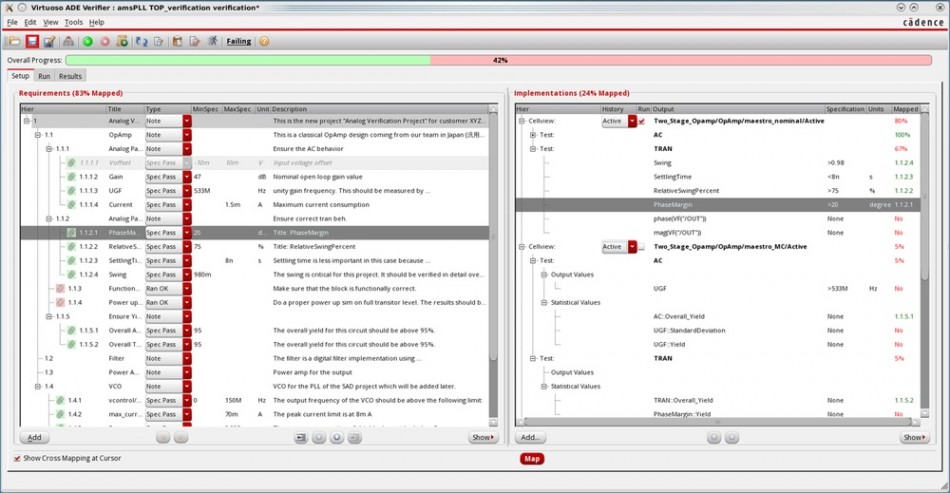This screenshot has height=493, width=950.
Task: Refresh with the blue arrows toolbar icon
Action: coord(142,42)
